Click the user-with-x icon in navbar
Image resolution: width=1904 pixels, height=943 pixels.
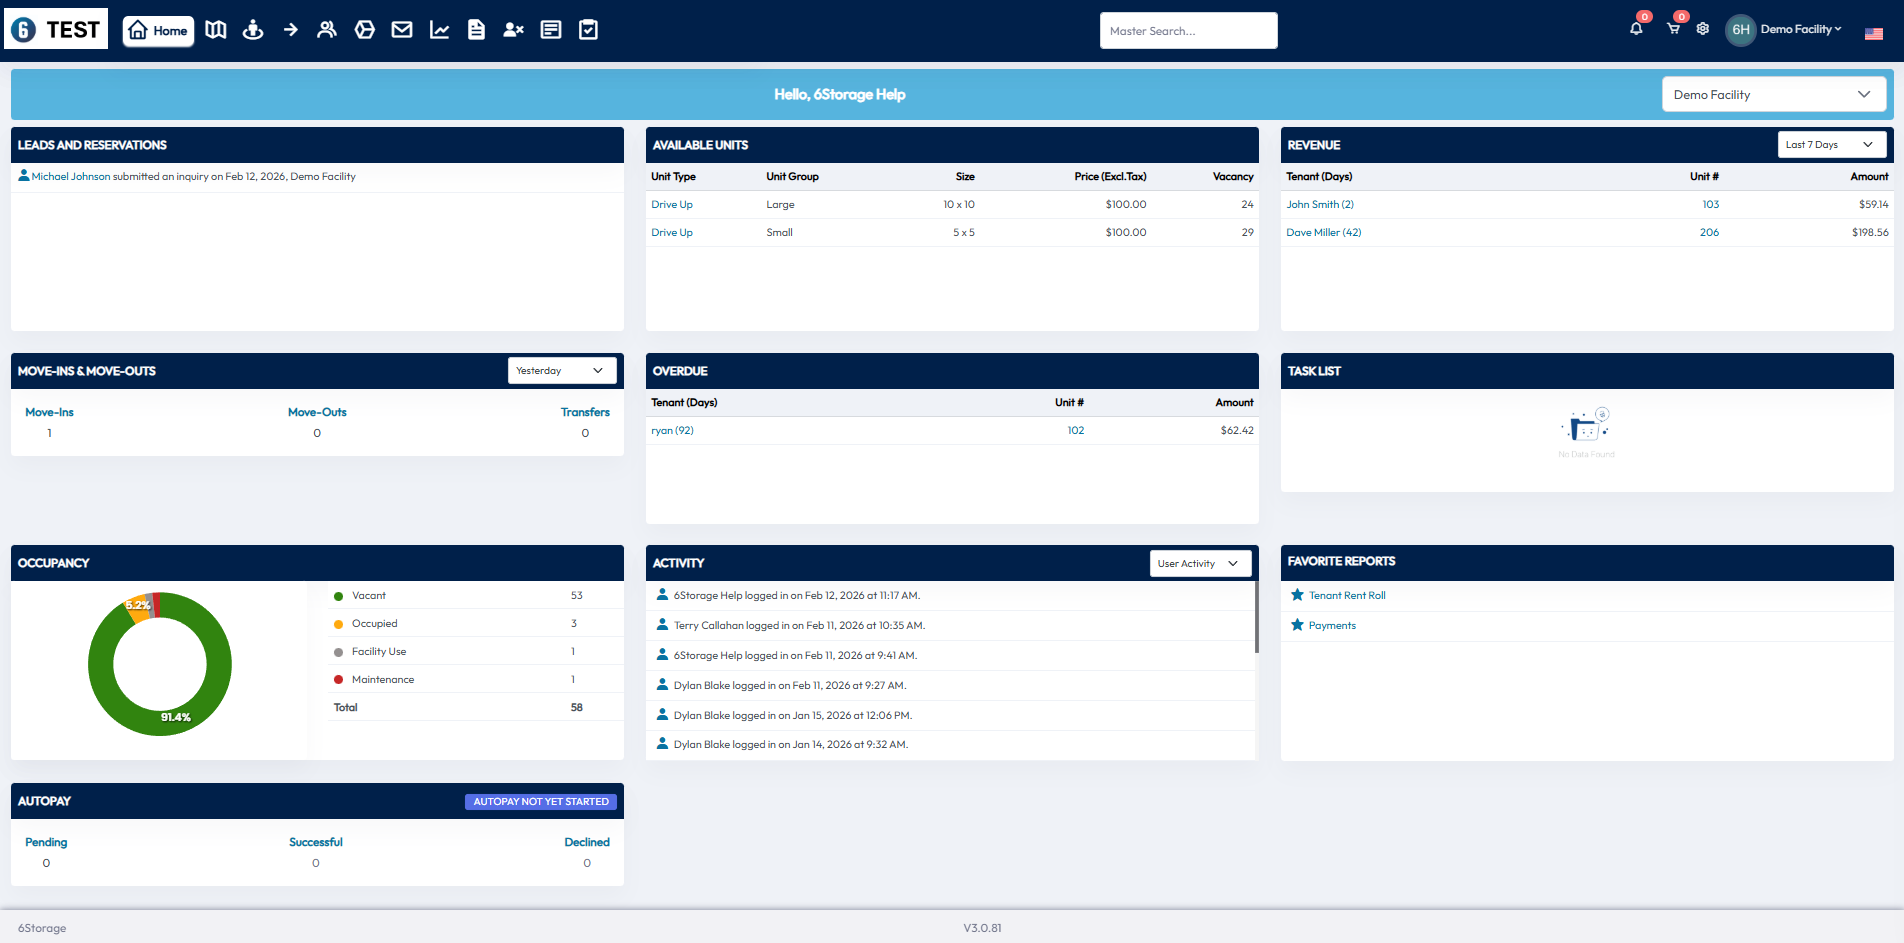(x=513, y=30)
